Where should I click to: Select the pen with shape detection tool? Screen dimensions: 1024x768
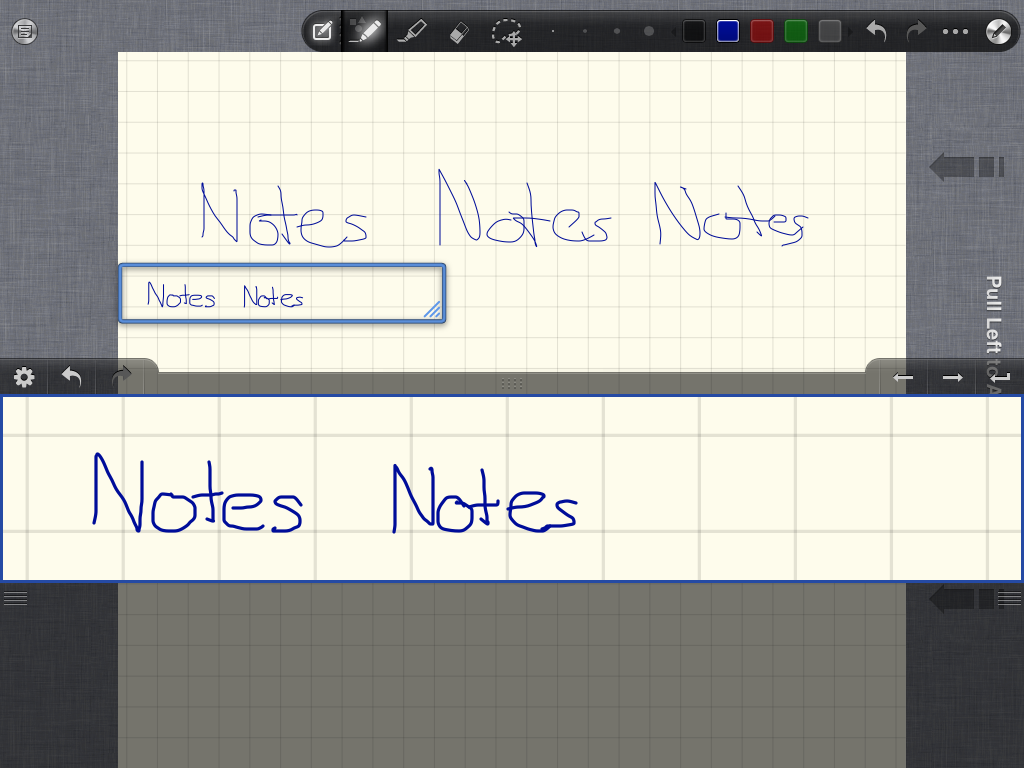coord(364,31)
